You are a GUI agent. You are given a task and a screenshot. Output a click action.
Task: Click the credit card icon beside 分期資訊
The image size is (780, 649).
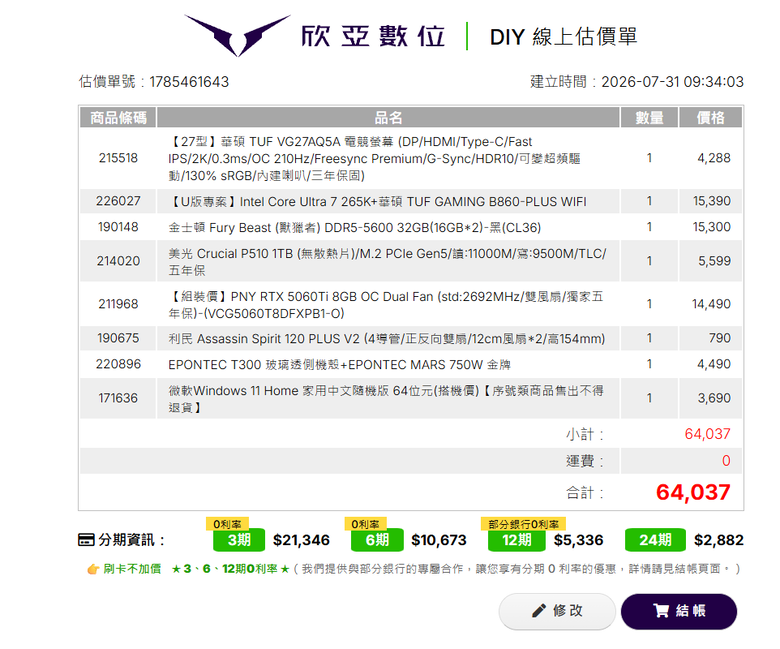86,540
